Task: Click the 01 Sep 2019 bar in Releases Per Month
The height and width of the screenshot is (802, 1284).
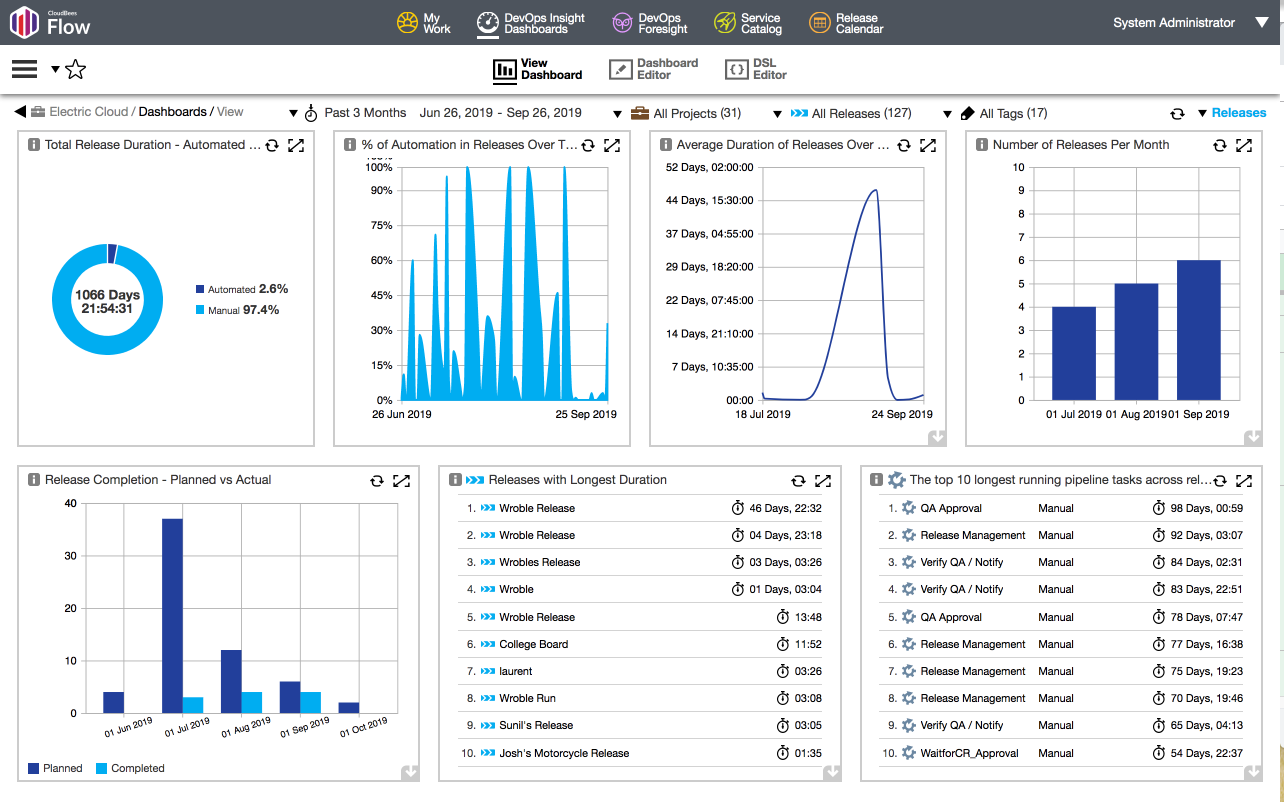Action: tap(1198, 329)
